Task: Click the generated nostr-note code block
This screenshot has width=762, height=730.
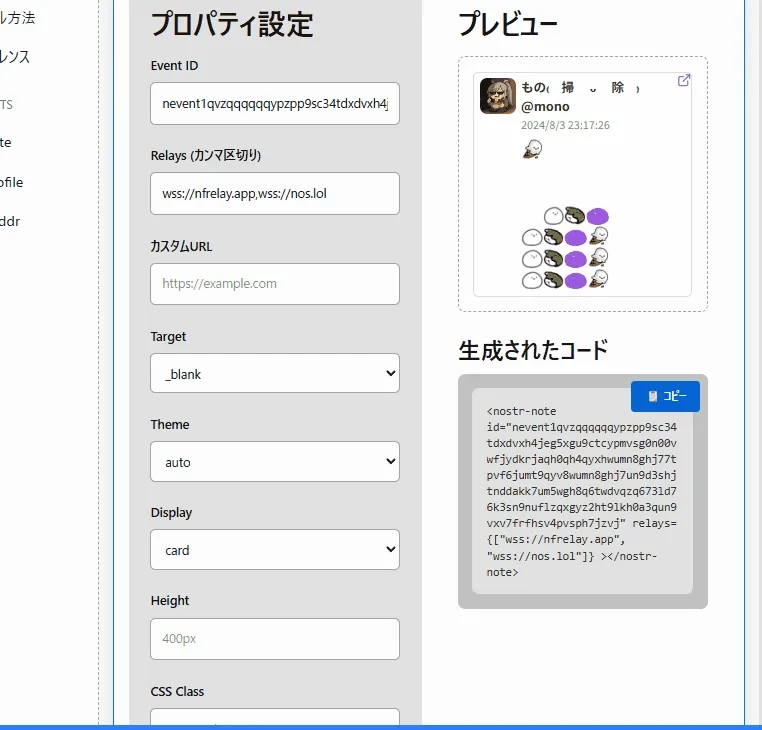Action: pyautogui.click(x=582, y=490)
